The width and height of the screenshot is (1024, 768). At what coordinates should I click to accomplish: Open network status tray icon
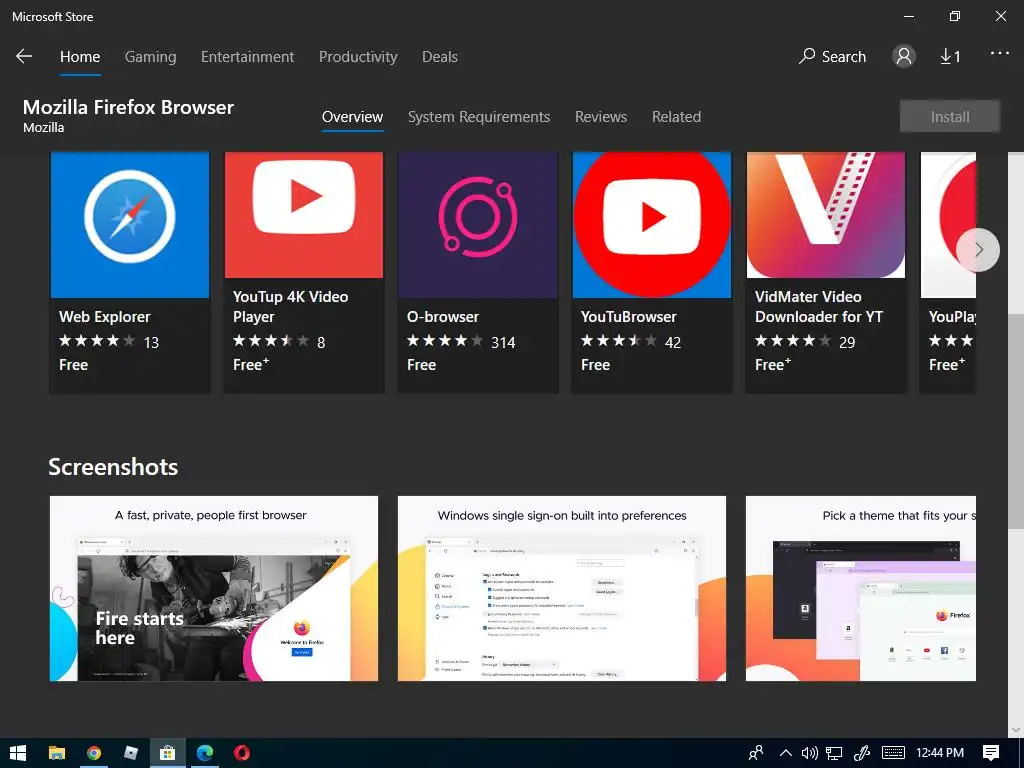click(x=834, y=753)
